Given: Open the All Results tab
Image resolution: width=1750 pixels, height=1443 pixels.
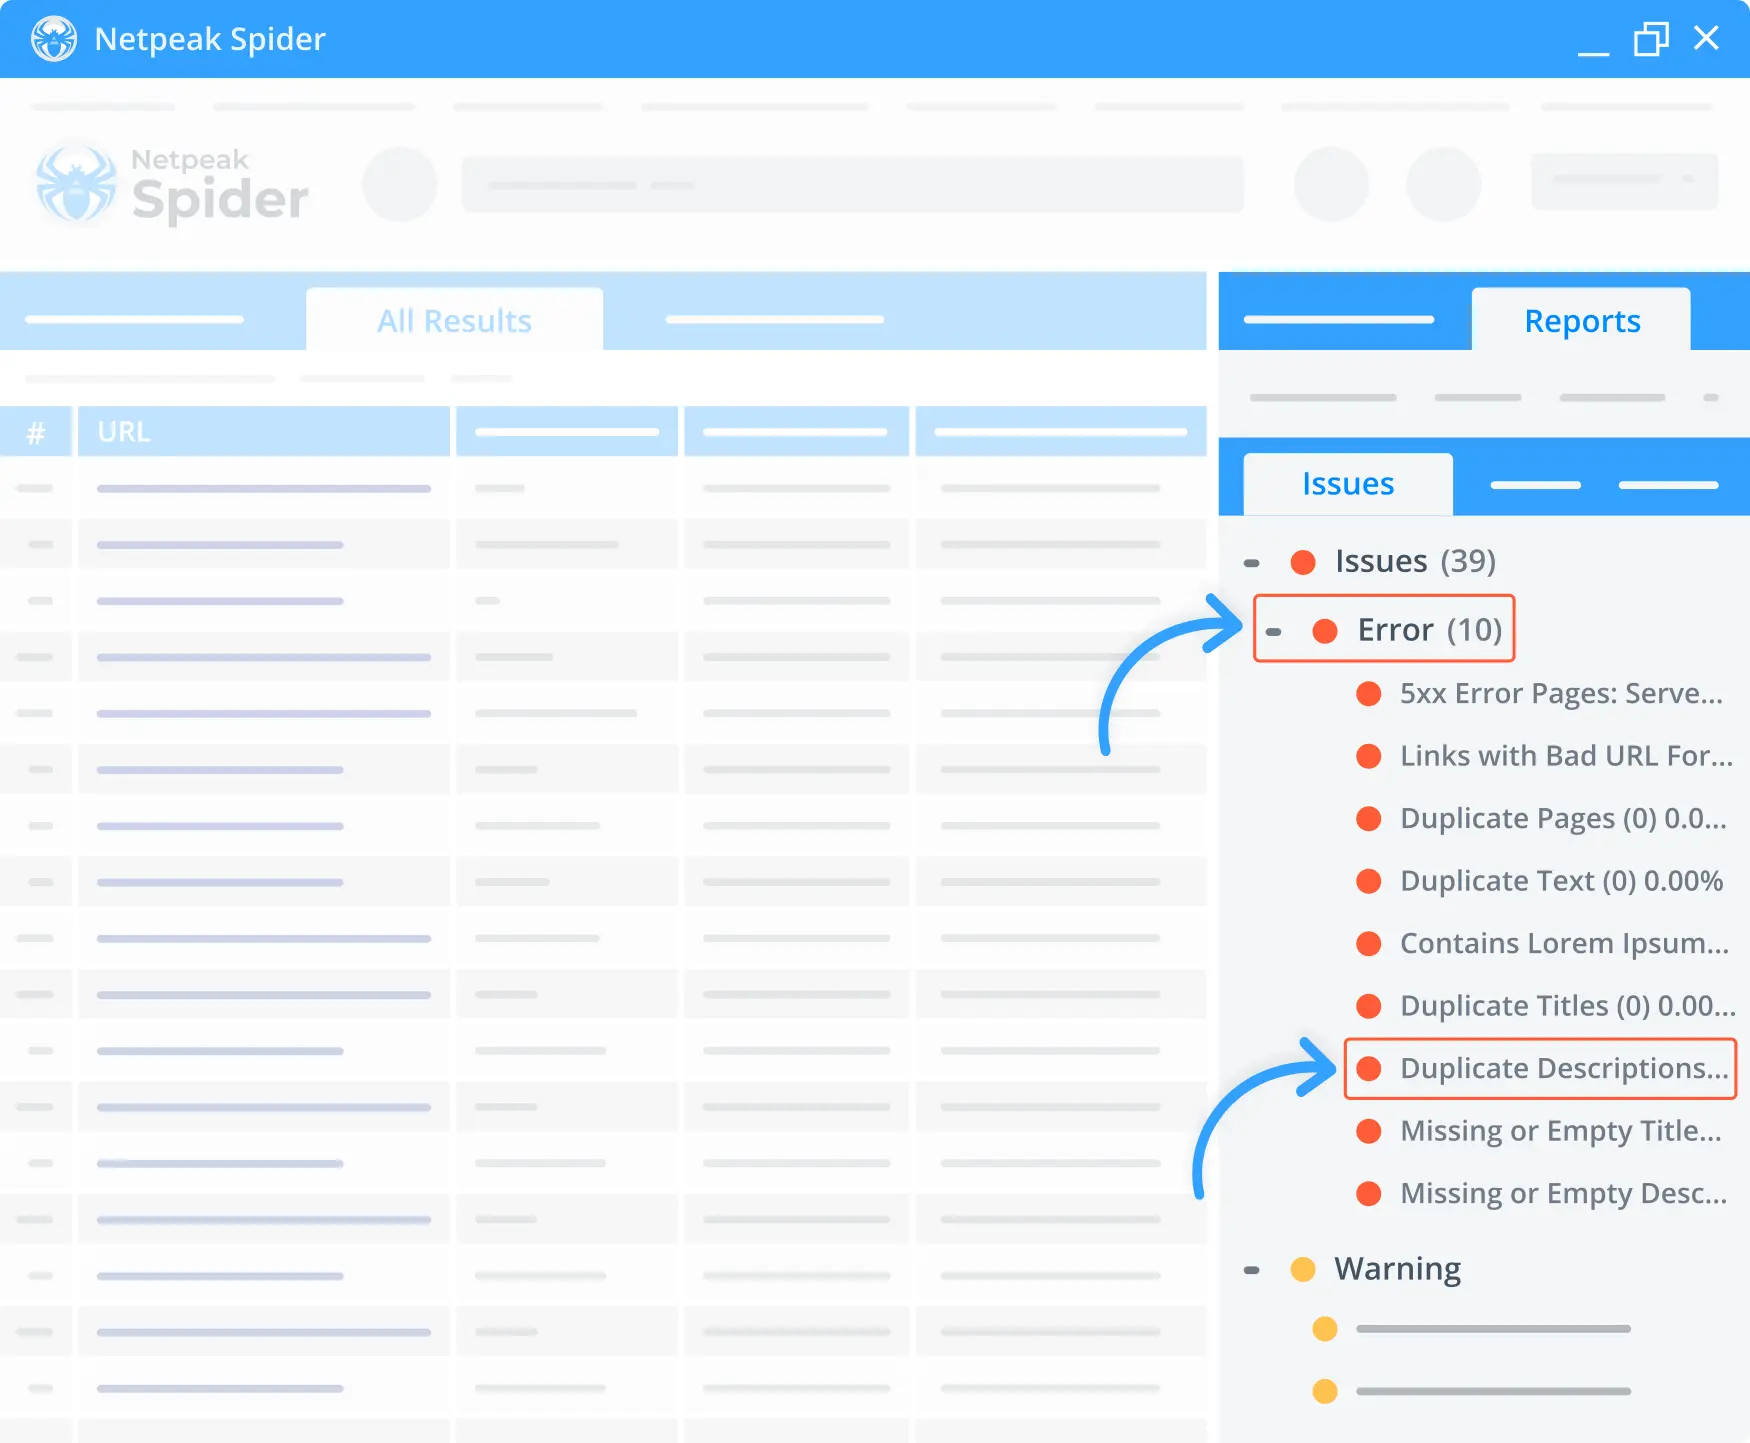Looking at the screenshot, I should click(x=454, y=320).
